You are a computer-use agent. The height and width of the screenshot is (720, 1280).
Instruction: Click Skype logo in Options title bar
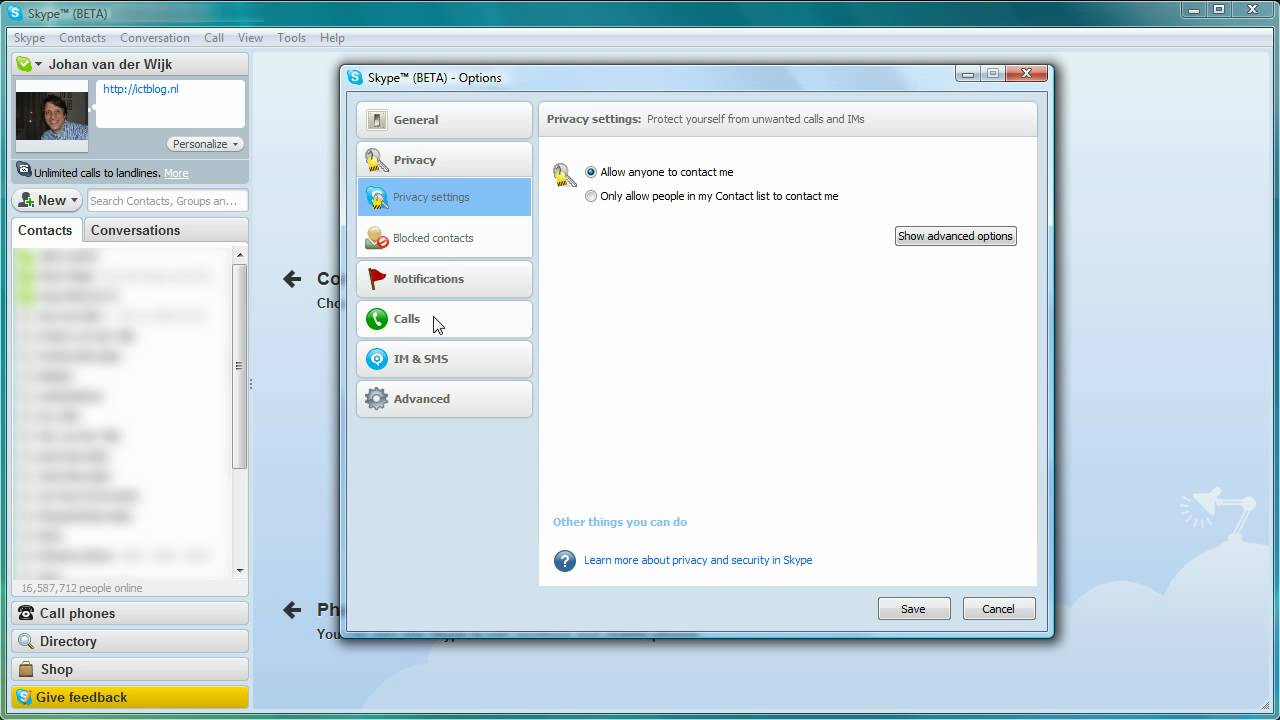pos(355,77)
